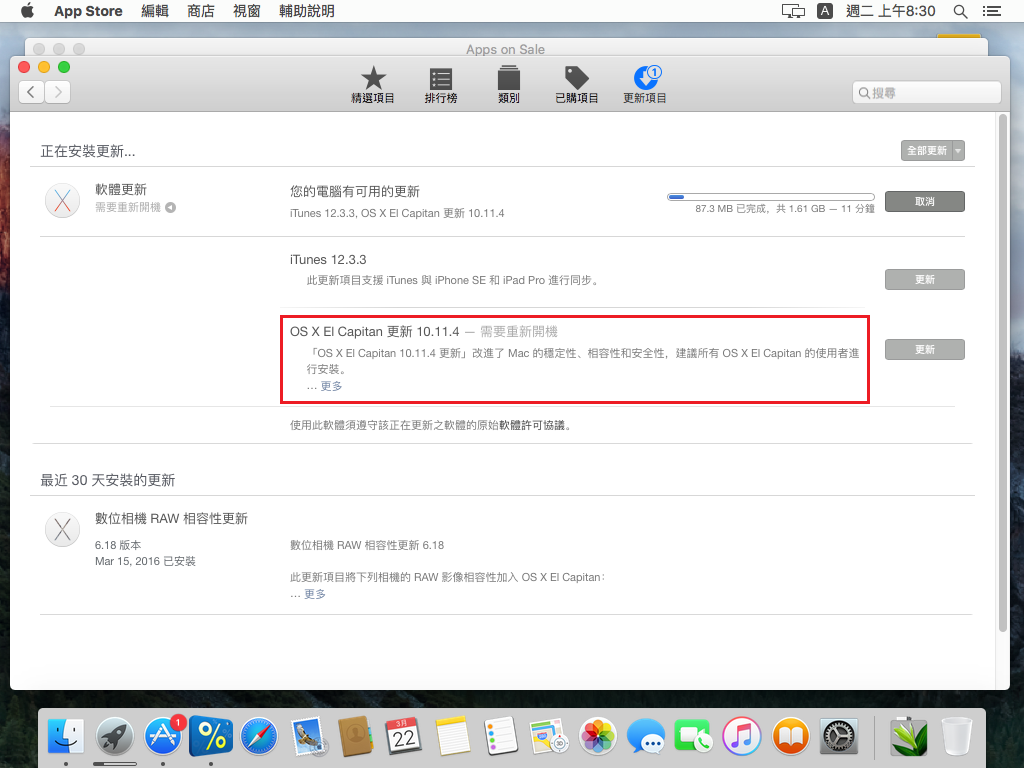Viewport: 1024px width, 768px height.
Task: Click the 全部更新 button
Action: coord(927,151)
